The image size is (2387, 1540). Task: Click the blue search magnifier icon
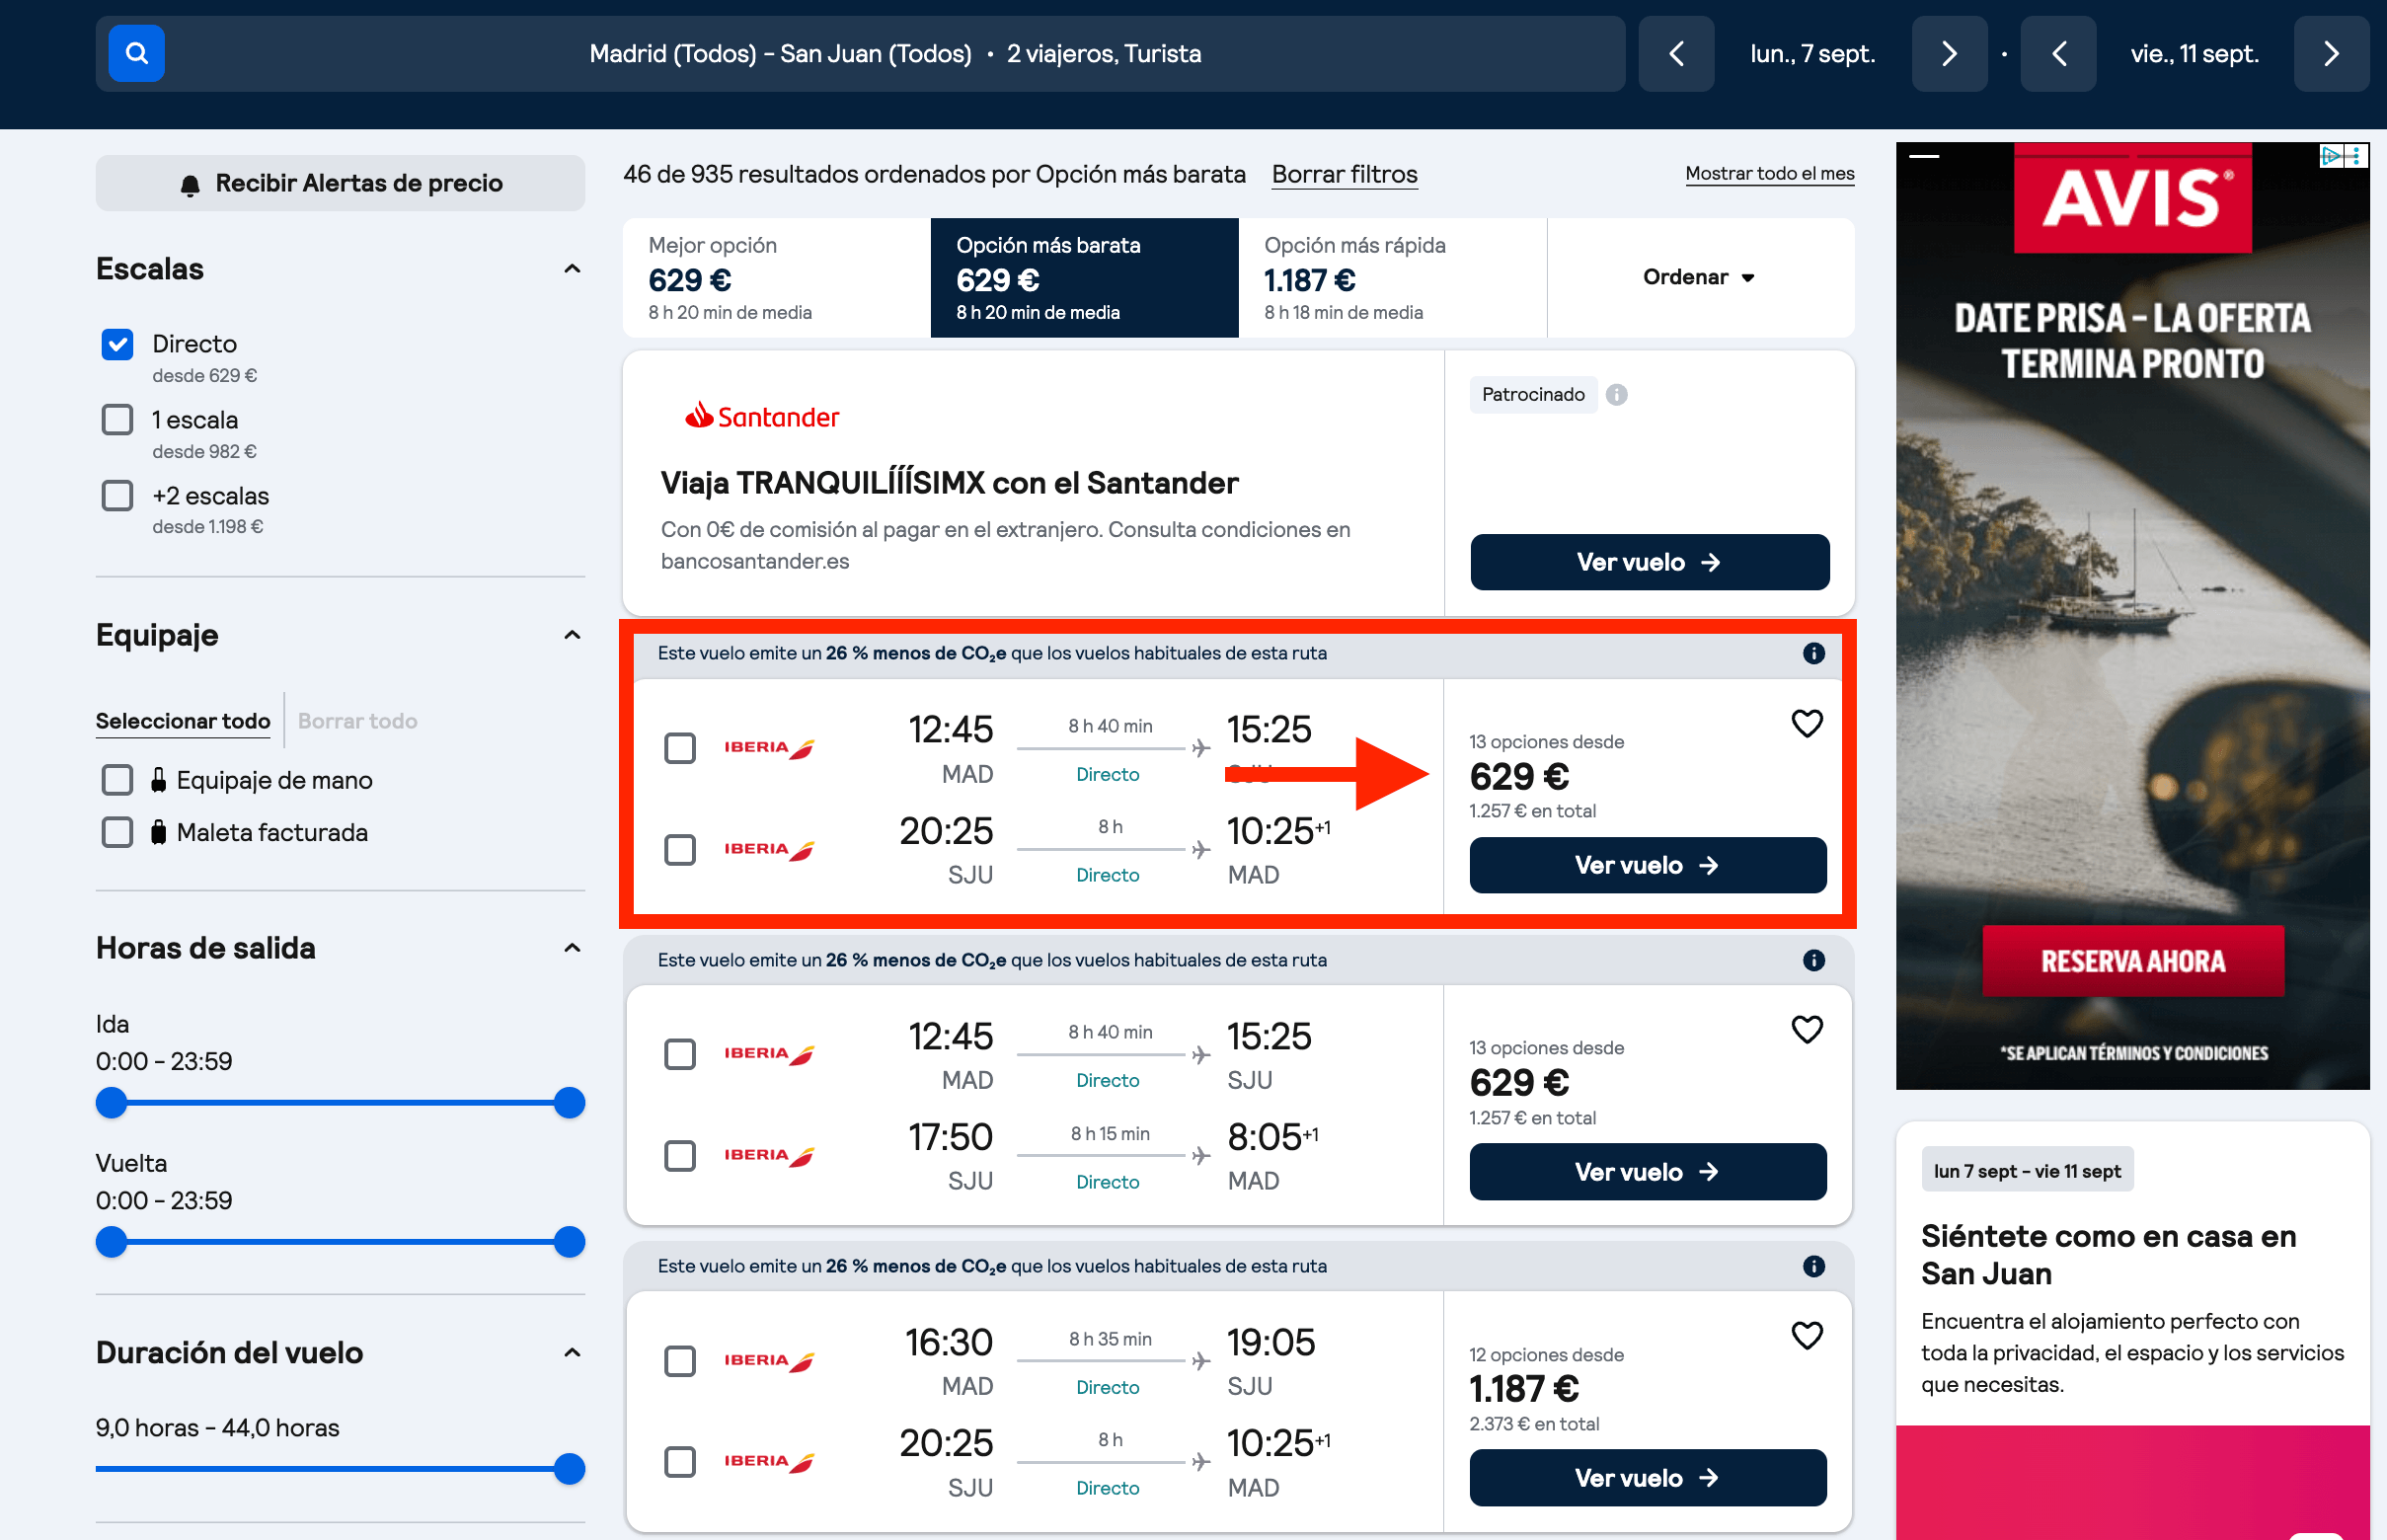point(136,53)
